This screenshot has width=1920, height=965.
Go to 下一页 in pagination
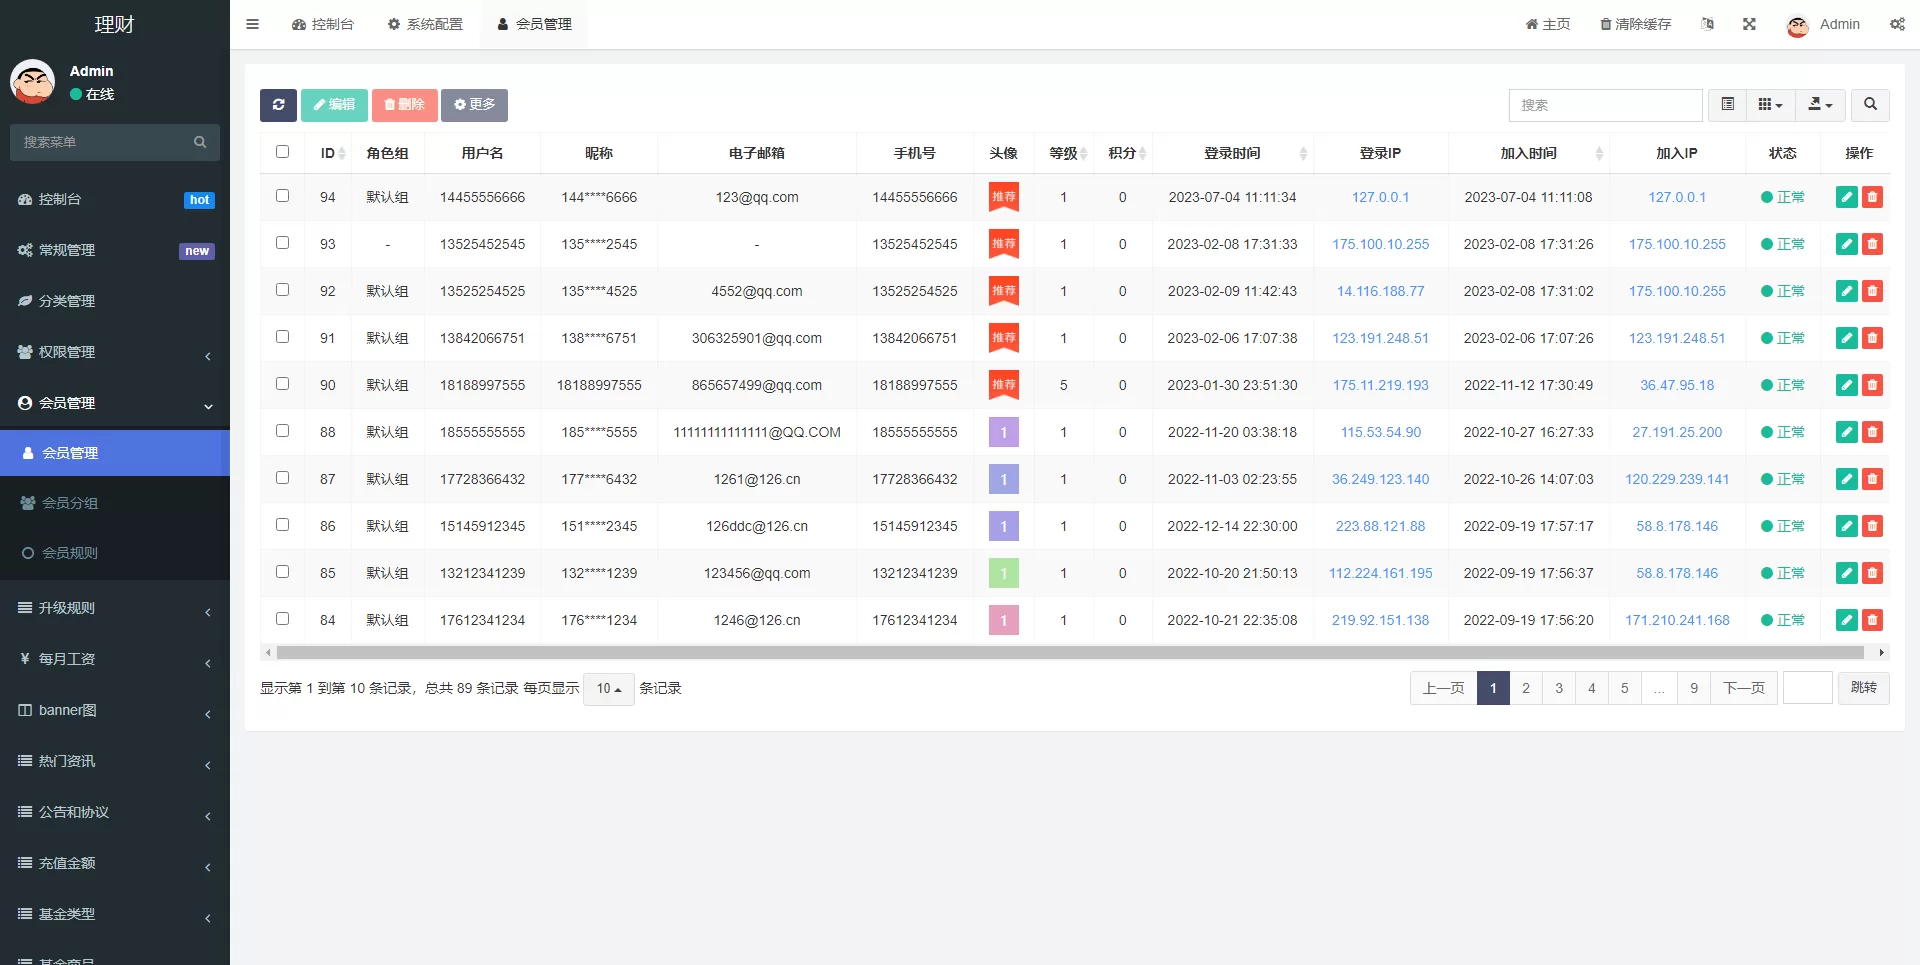pos(1743,688)
